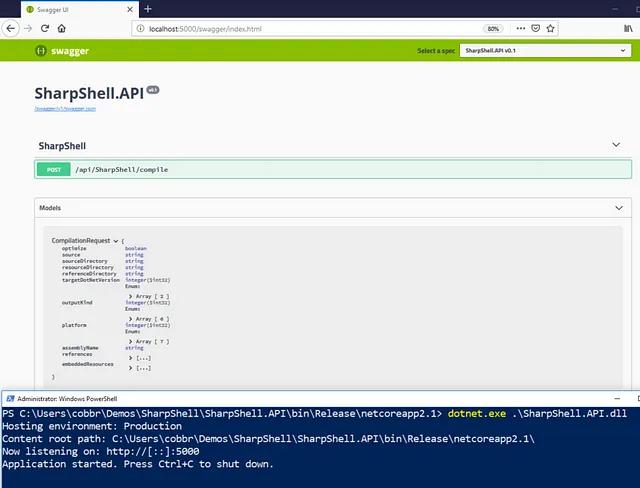The image size is (640, 488).
Task: Open the Firefox library icon
Action: point(628,29)
